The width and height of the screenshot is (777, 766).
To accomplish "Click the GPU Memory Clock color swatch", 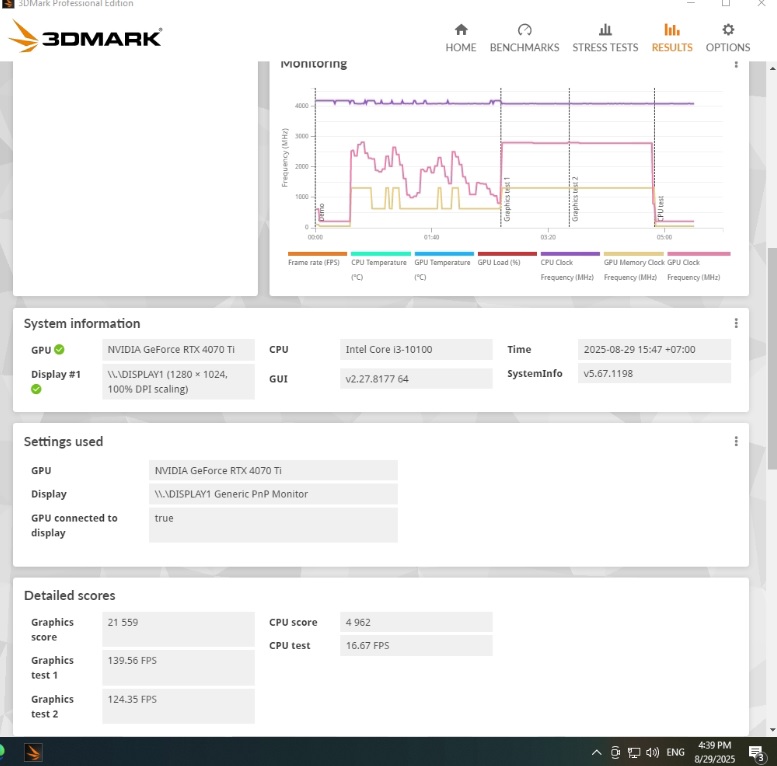I will point(633,254).
